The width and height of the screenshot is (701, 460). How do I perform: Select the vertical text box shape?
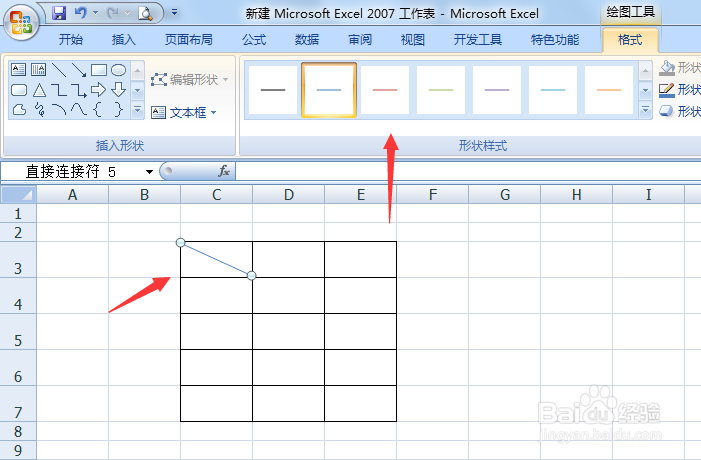pos(38,70)
